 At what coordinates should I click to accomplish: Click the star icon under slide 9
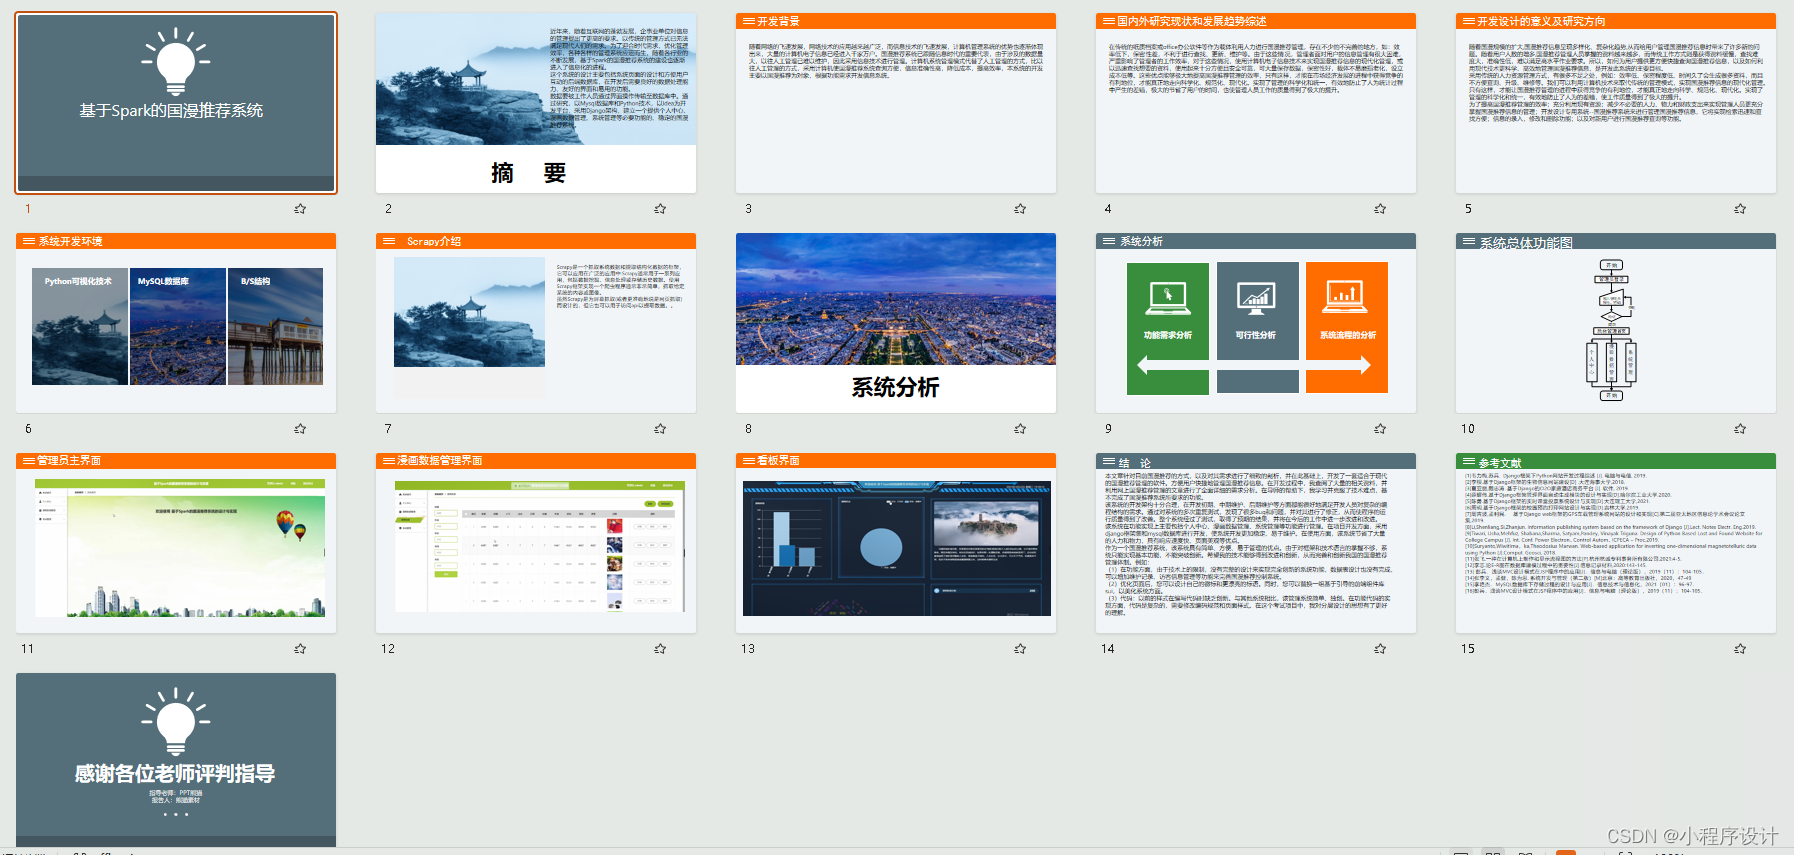(x=1380, y=429)
